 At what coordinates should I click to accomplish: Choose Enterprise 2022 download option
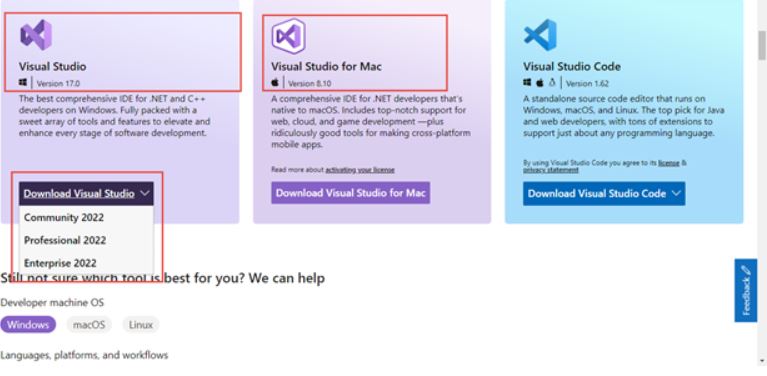[60, 263]
